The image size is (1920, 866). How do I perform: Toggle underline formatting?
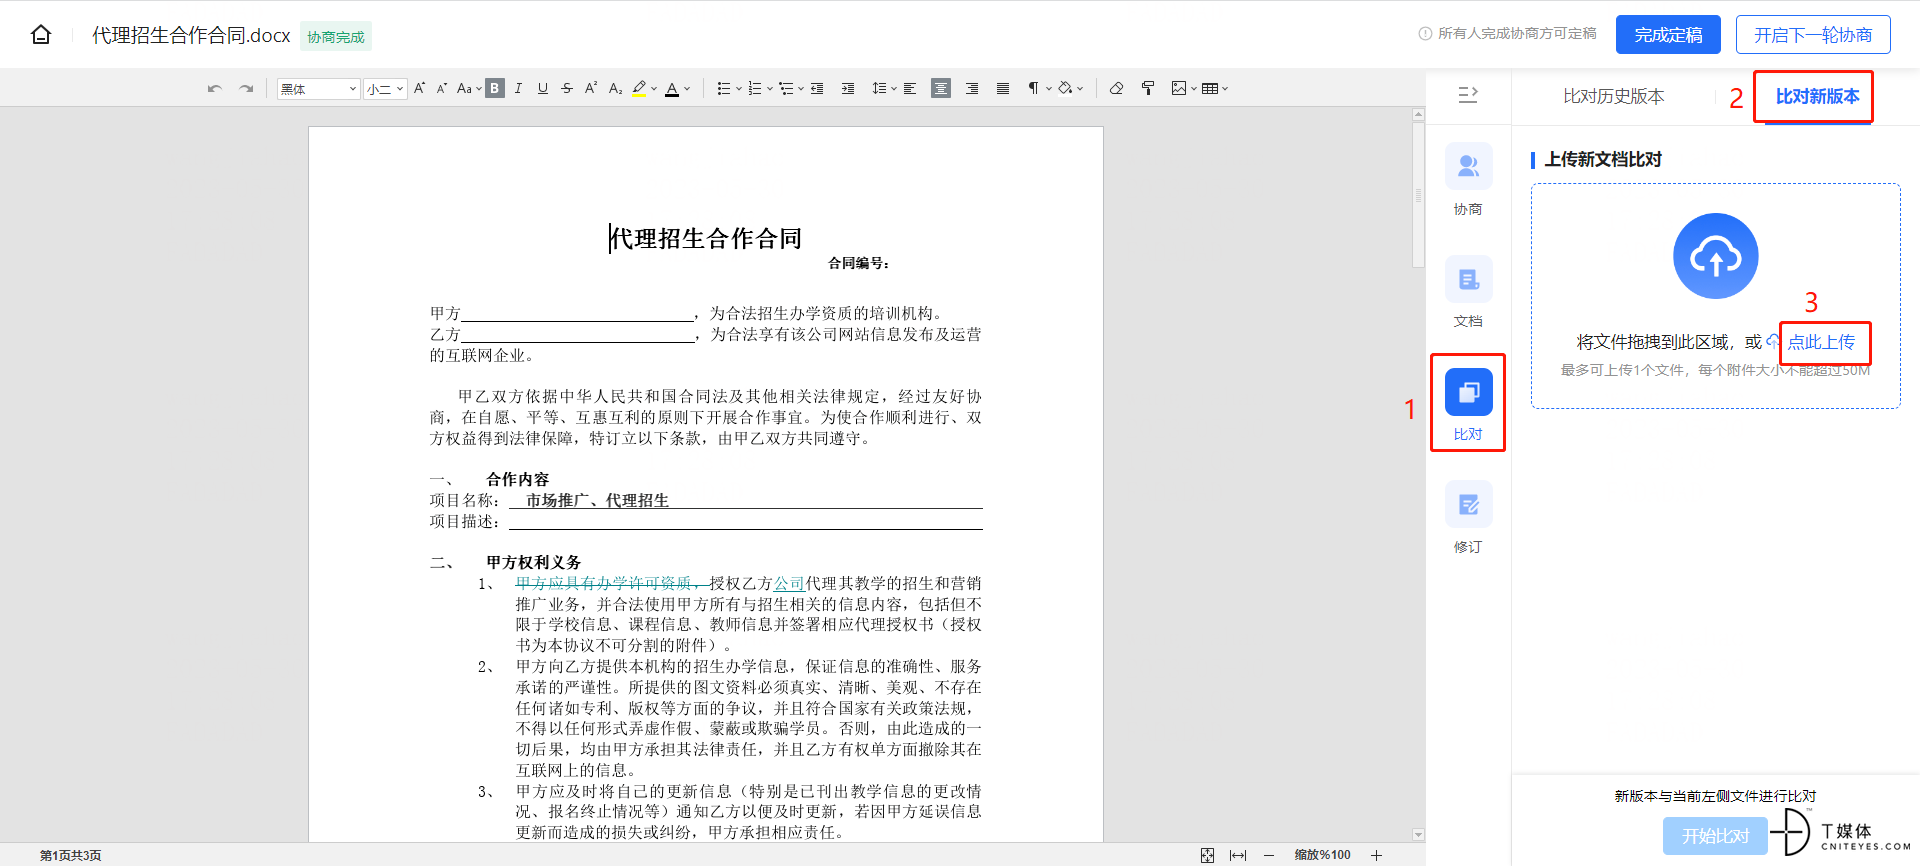(542, 88)
